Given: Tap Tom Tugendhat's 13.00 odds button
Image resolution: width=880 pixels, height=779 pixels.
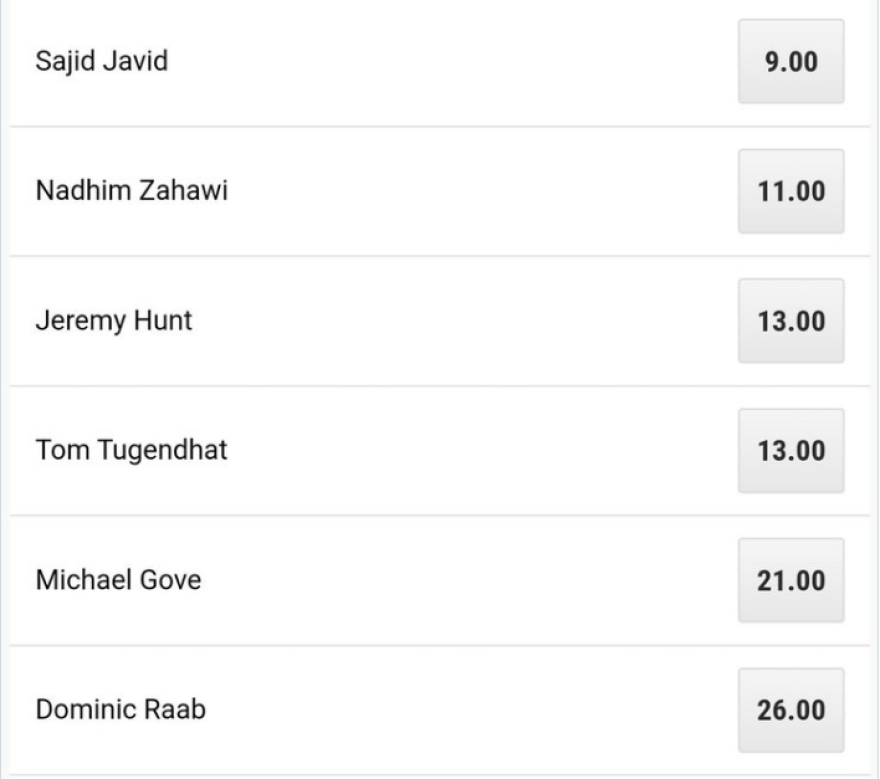Looking at the screenshot, I should pos(790,451).
